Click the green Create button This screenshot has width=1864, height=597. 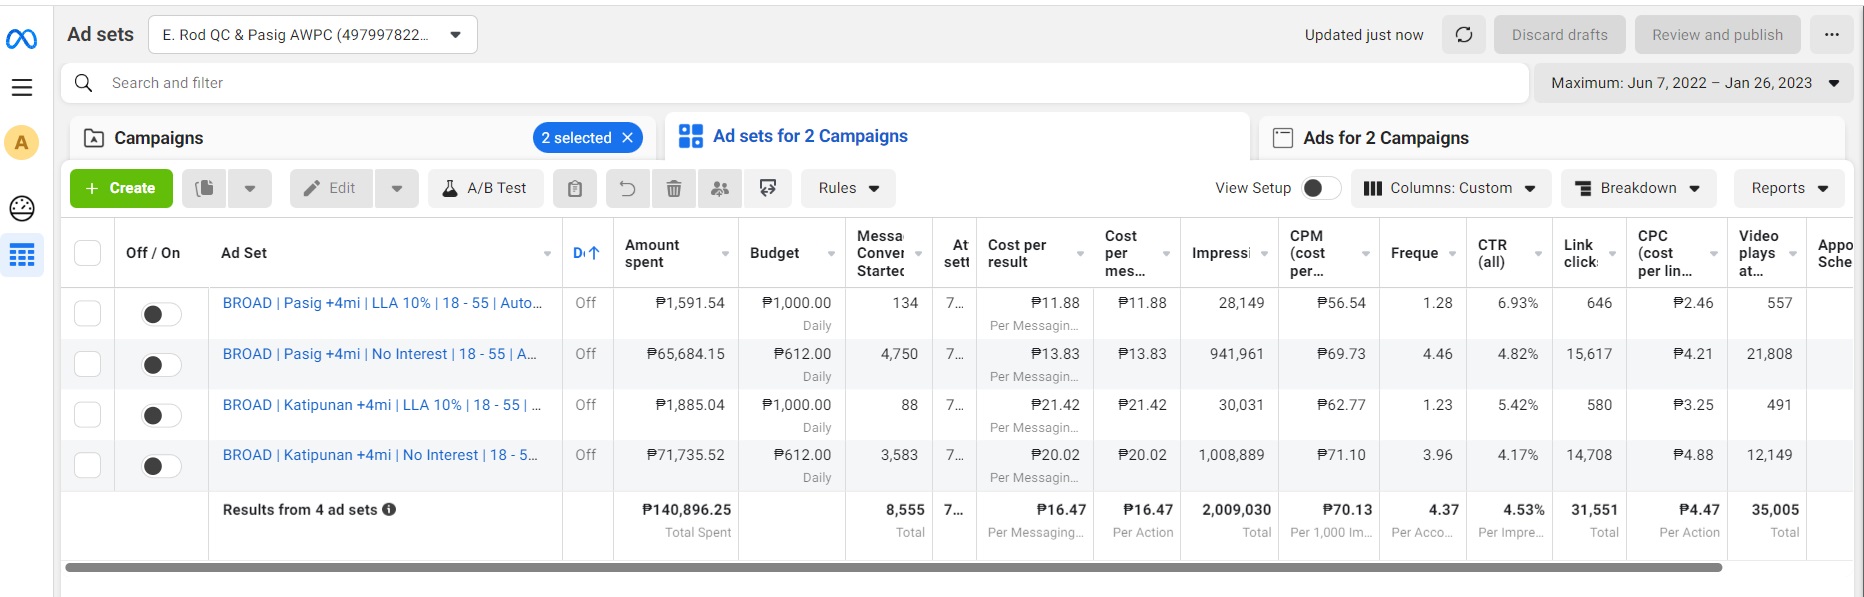pyautogui.click(x=121, y=188)
